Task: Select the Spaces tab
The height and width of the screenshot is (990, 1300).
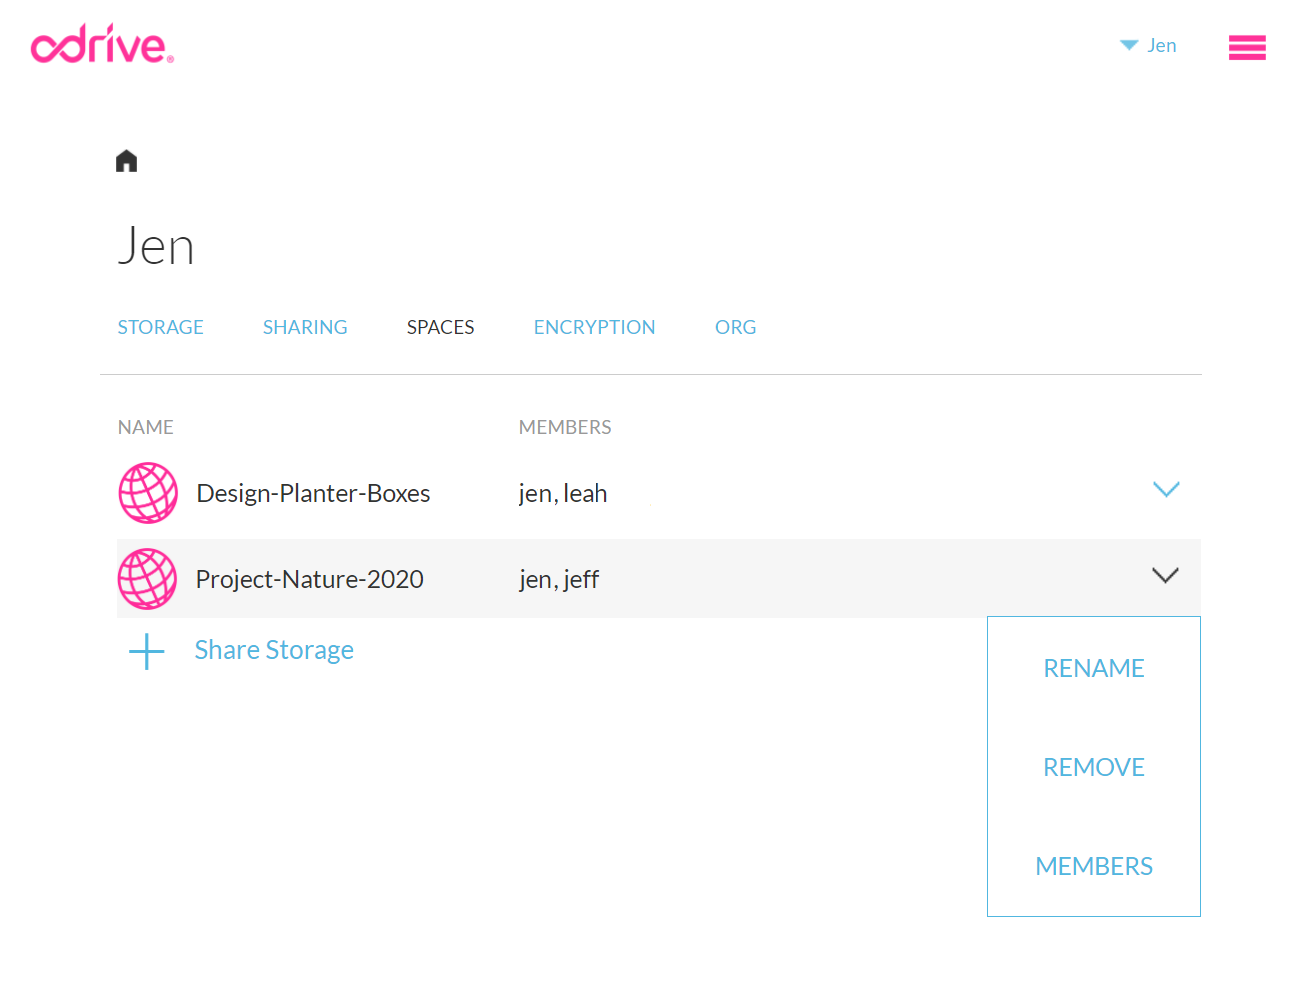Action: pos(440,327)
